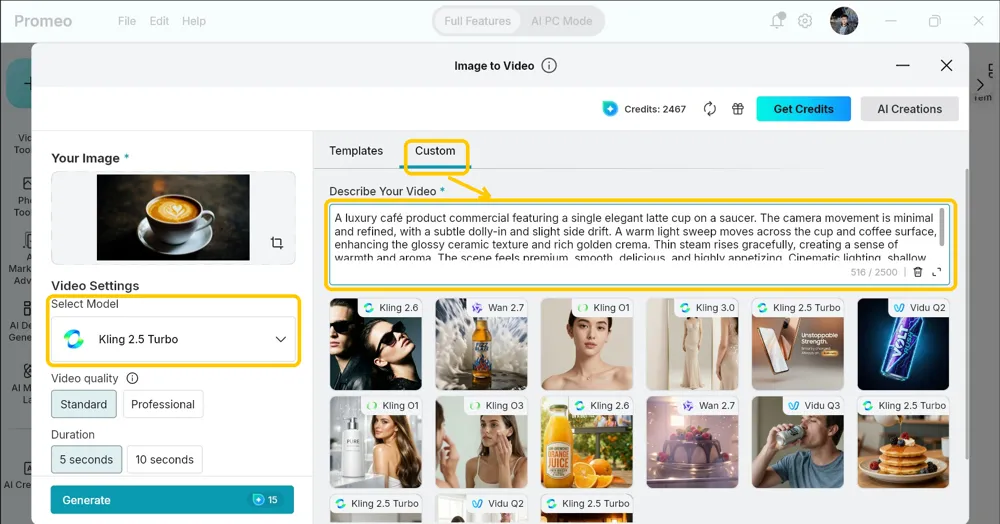Select the Vidu Q2 energy can template

click(x=903, y=344)
